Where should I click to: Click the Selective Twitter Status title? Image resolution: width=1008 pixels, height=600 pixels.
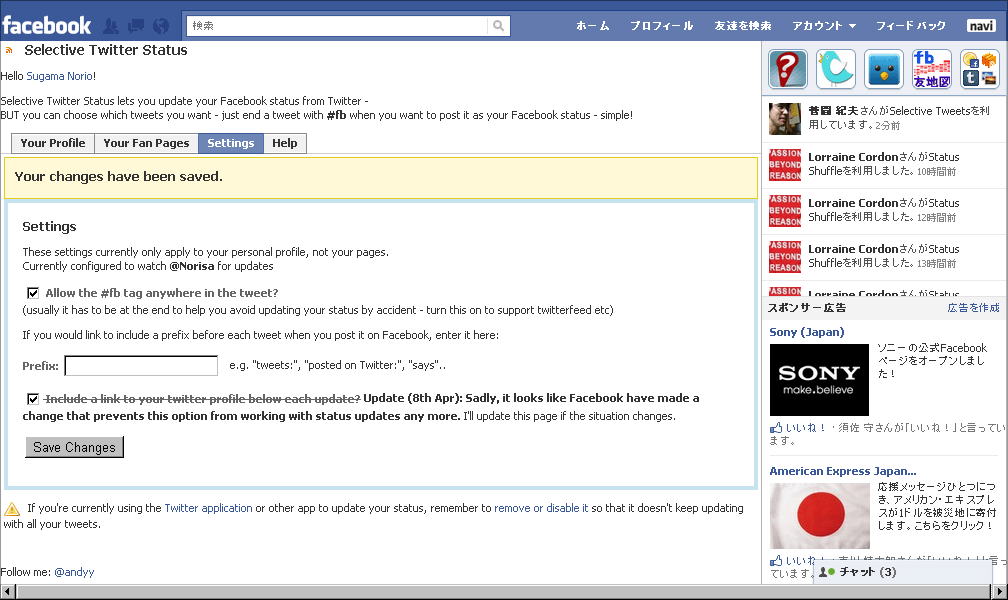(x=105, y=50)
